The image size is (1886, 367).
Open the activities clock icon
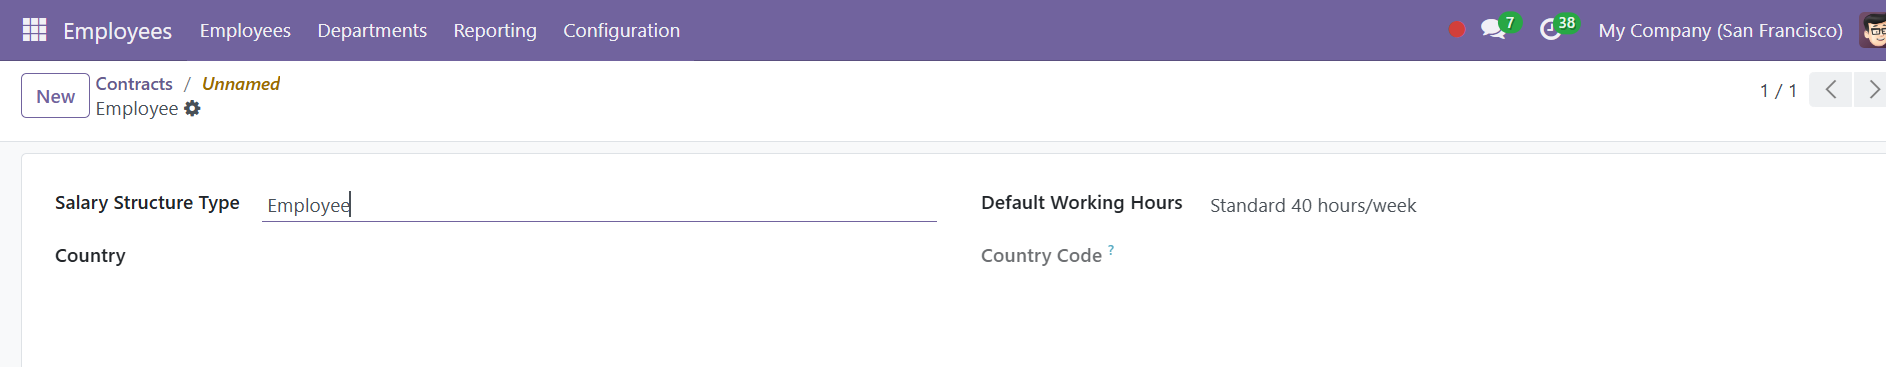(1550, 30)
